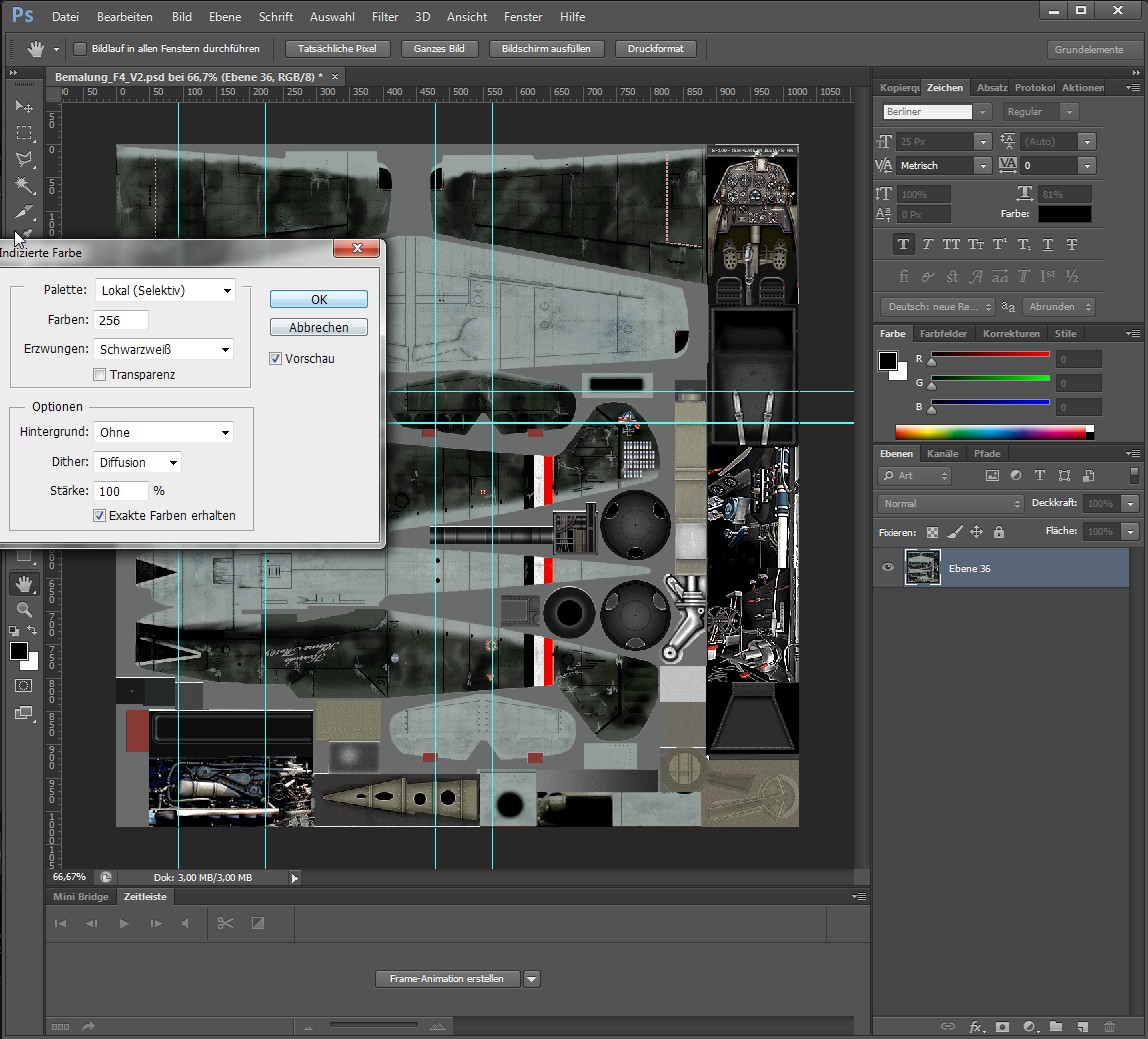1148x1039 pixels.
Task: Select the Zoom magnifier tool
Action: [x=24, y=609]
